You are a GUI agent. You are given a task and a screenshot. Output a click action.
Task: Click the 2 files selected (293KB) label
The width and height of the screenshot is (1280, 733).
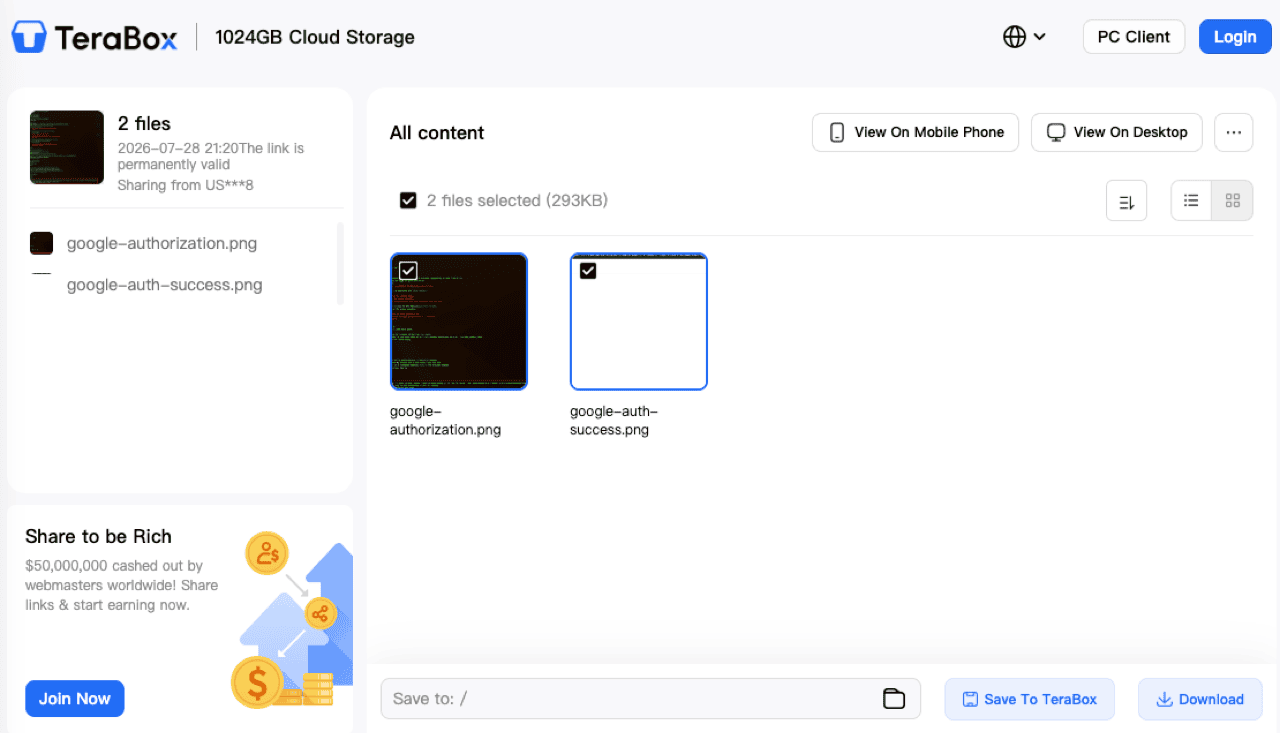[x=517, y=201]
